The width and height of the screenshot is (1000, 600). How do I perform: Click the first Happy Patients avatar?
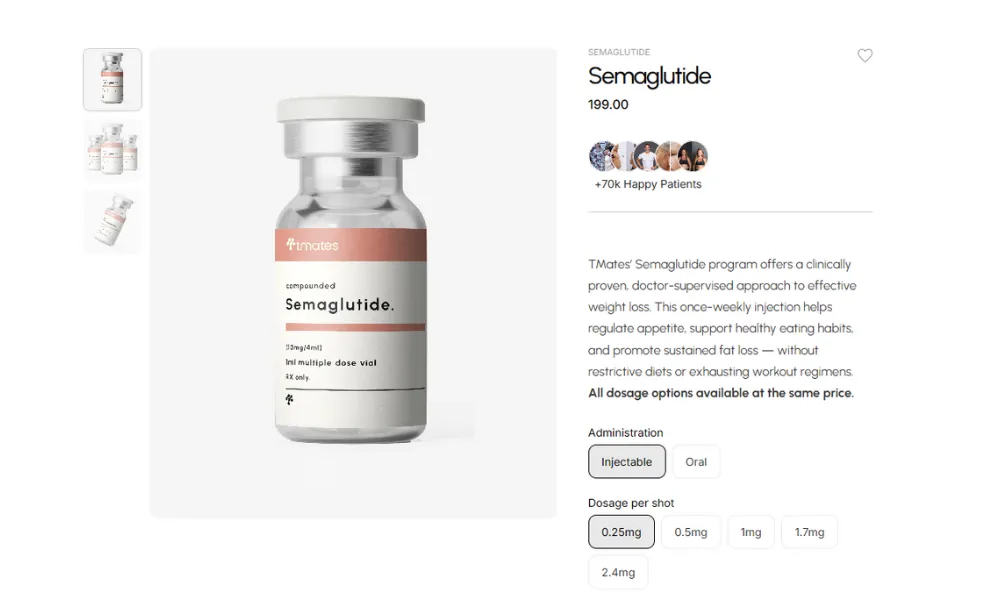[601, 156]
